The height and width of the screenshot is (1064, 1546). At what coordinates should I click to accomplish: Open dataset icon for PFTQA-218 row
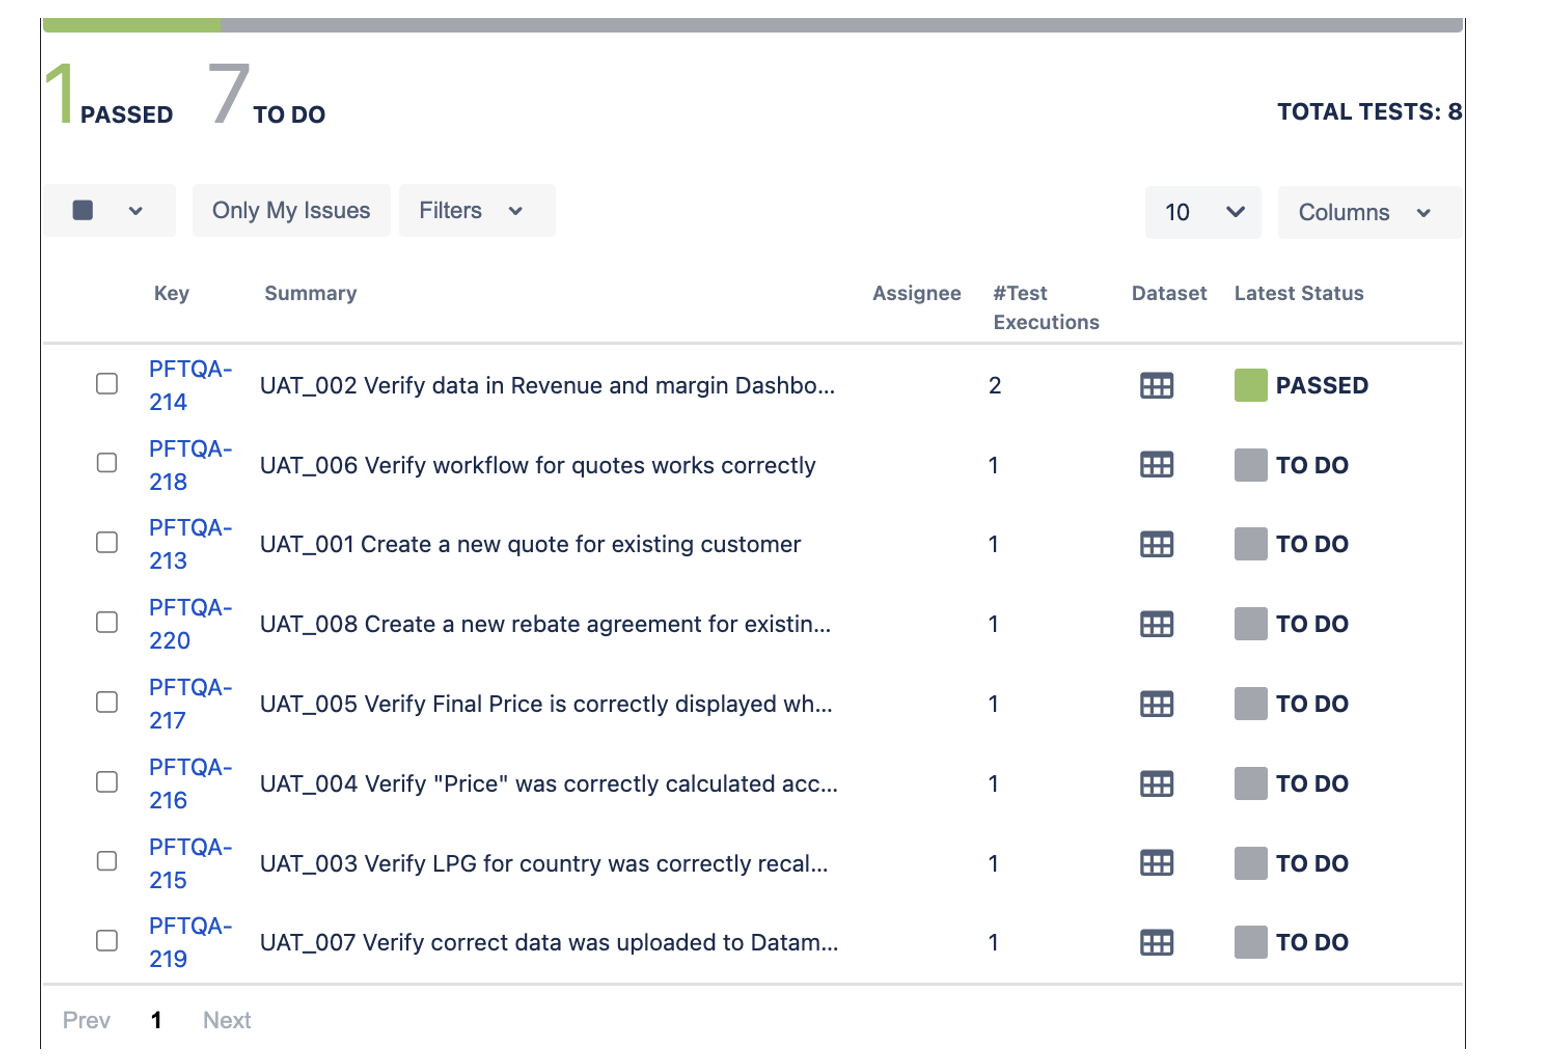[1156, 465]
